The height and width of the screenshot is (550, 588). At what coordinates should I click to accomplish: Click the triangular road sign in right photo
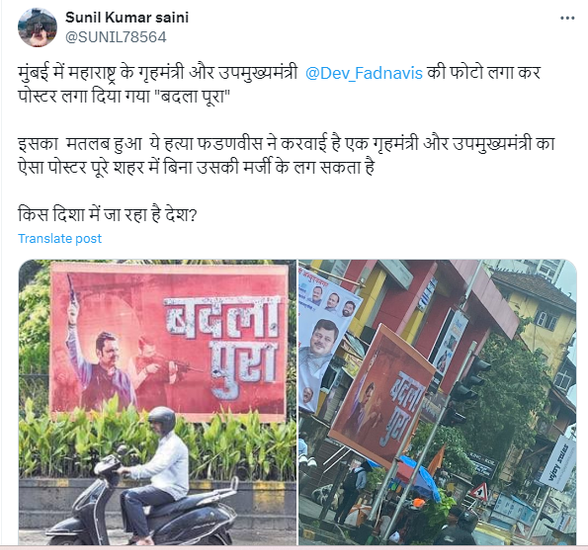click(x=480, y=492)
